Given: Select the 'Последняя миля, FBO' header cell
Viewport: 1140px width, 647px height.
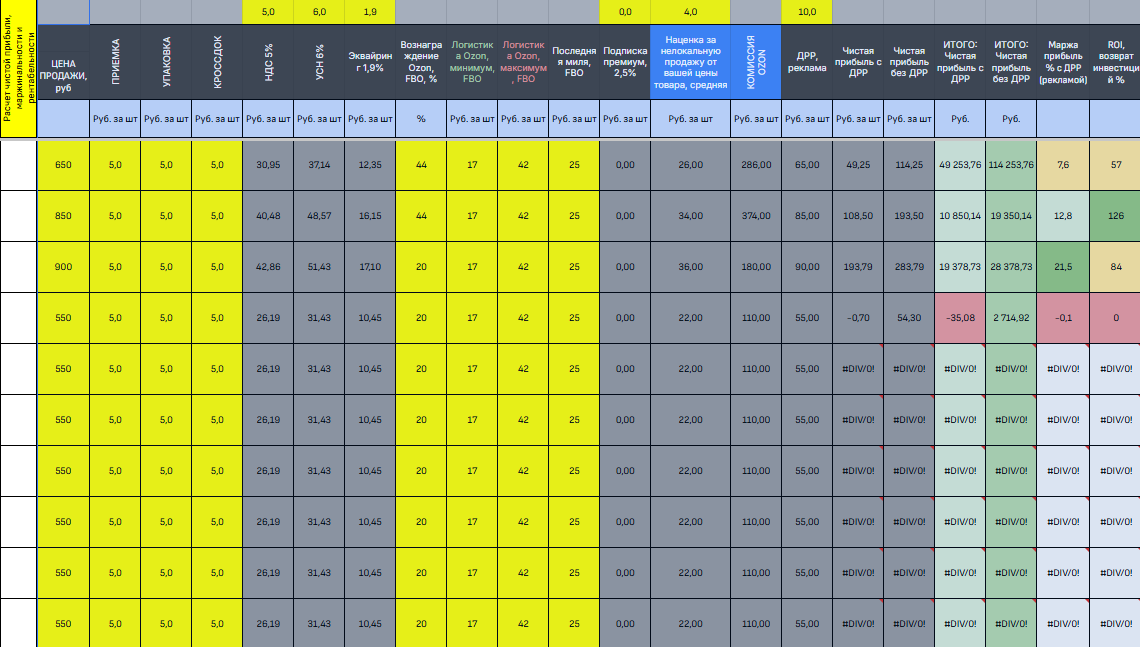Looking at the screenshot, I should 574,61.
